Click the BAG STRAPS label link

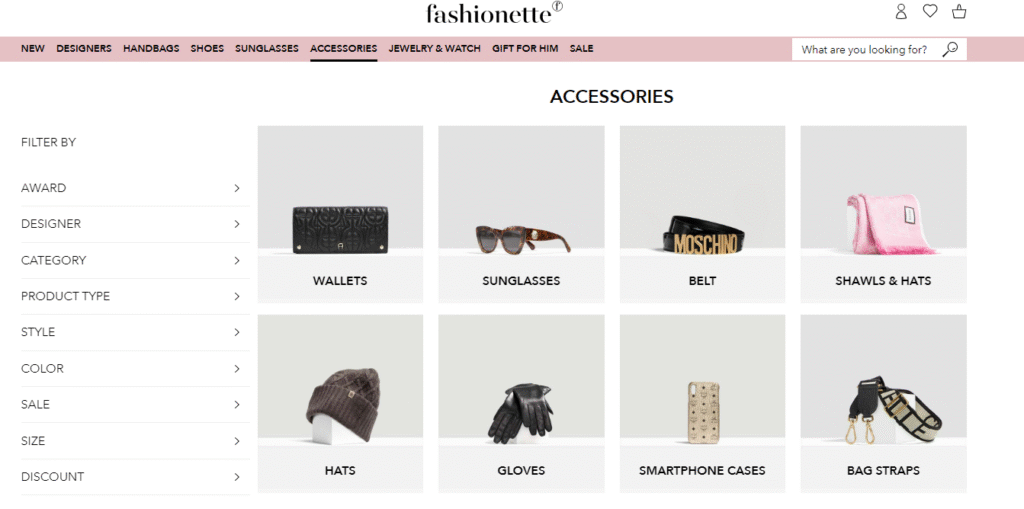[x=883, y=470]
